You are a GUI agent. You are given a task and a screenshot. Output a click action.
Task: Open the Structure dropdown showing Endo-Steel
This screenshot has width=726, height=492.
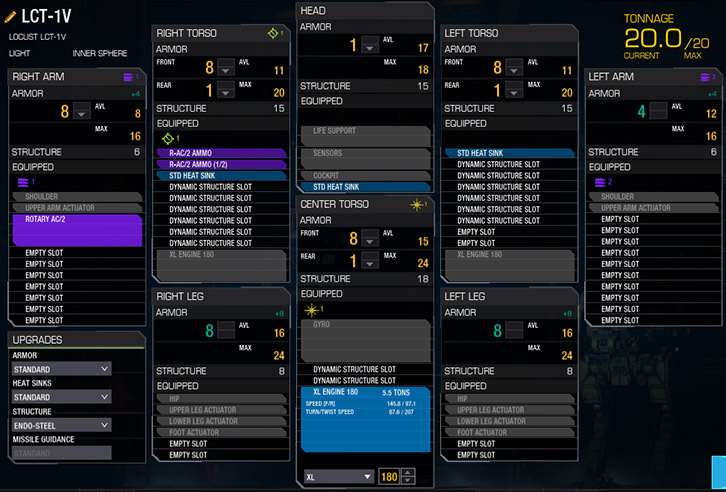click(62, 425)
